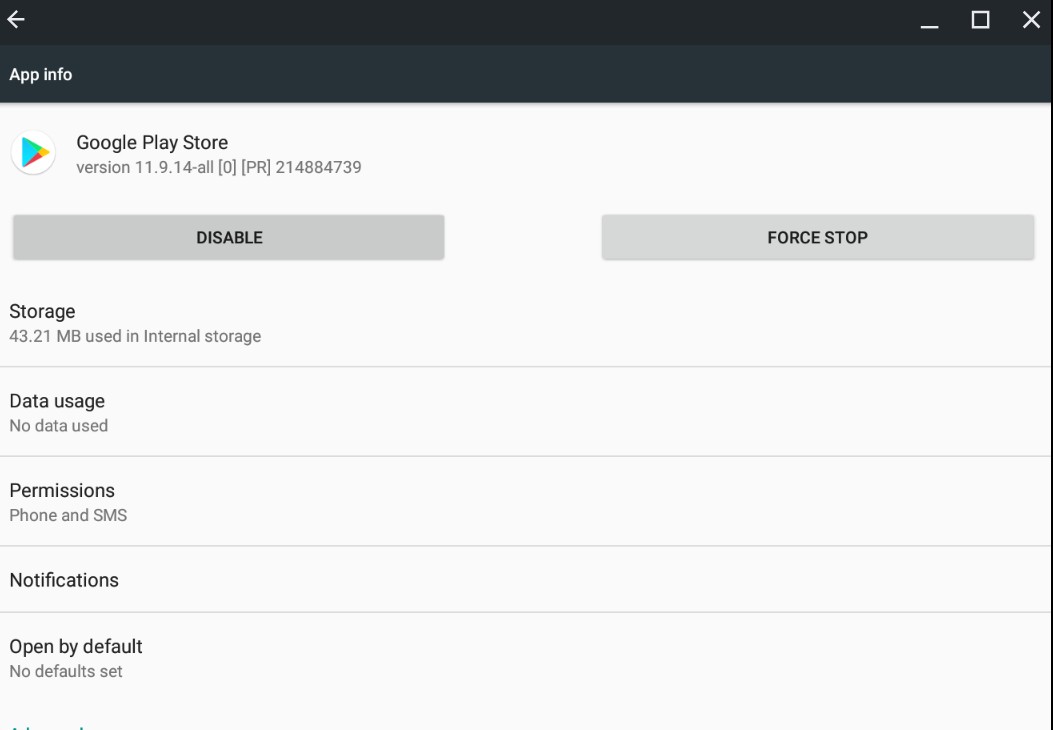Maximize the App info window
The height and width of the screenshot is (730, 1053).
(x=980, y=19)
